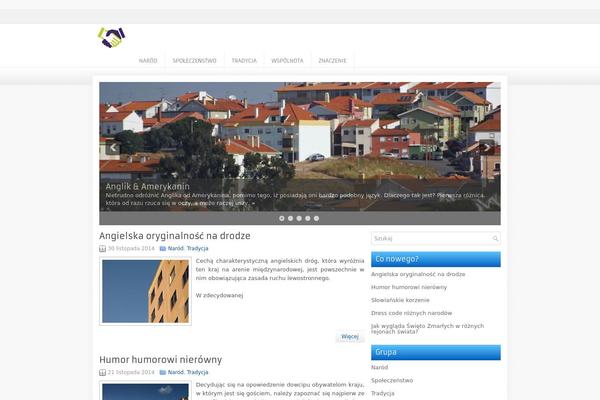
Task: Open sidebar link Dress code różnych narodów
Action: pos(412,313)
